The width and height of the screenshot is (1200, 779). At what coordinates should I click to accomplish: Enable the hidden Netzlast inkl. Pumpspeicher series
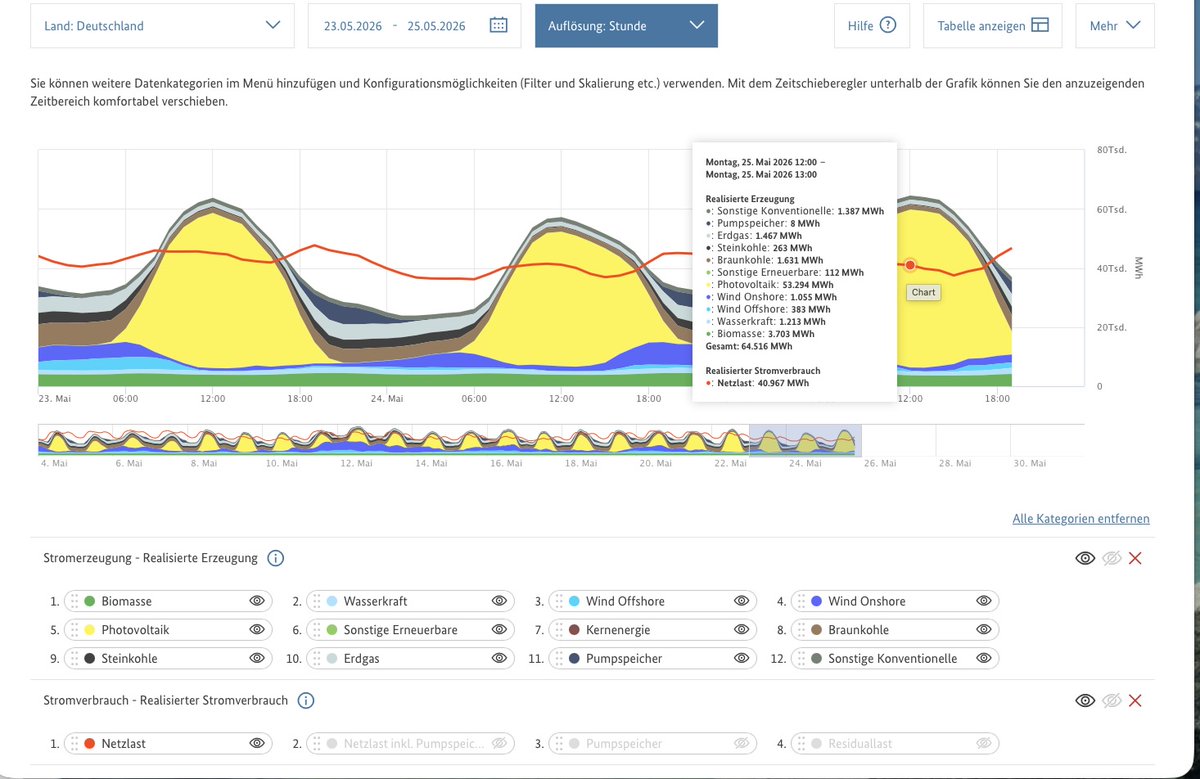(499, 743)
